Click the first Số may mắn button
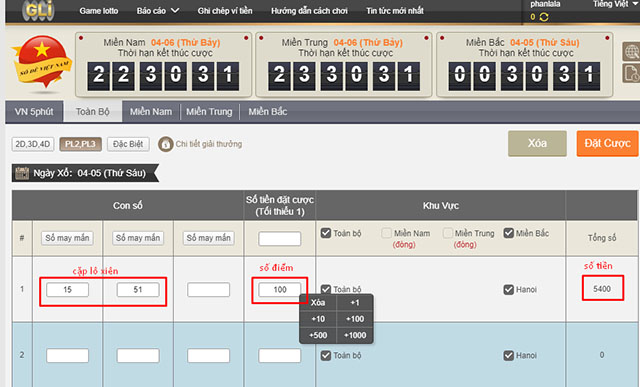 [67, 238]
